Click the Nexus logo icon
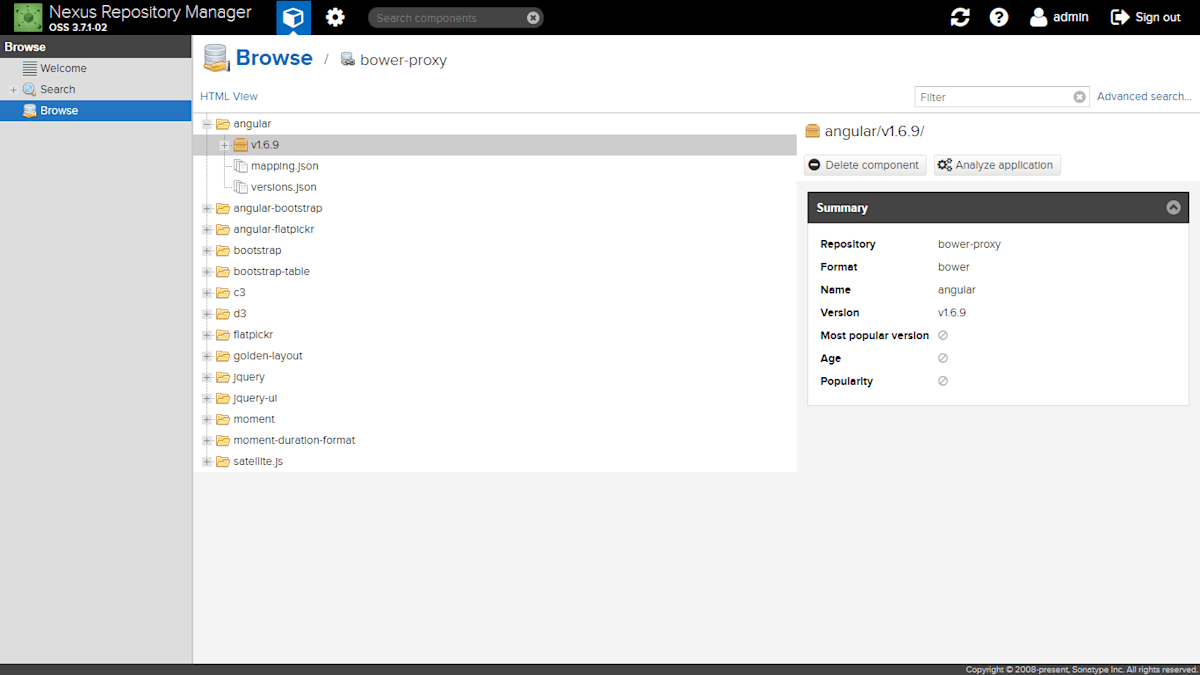Screen dimensions: 1200x675 click(28, 17)
